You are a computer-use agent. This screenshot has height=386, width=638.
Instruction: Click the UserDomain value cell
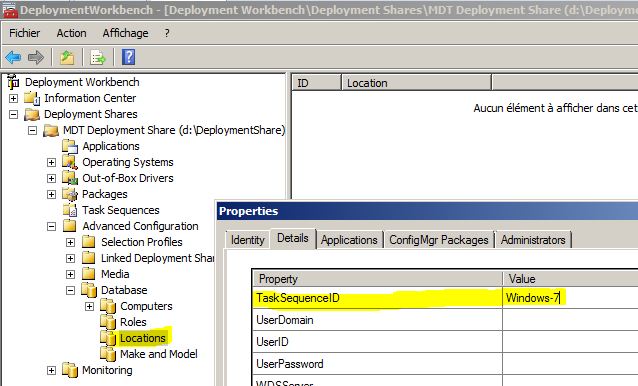pyautogui.click(x=570, y=320)
